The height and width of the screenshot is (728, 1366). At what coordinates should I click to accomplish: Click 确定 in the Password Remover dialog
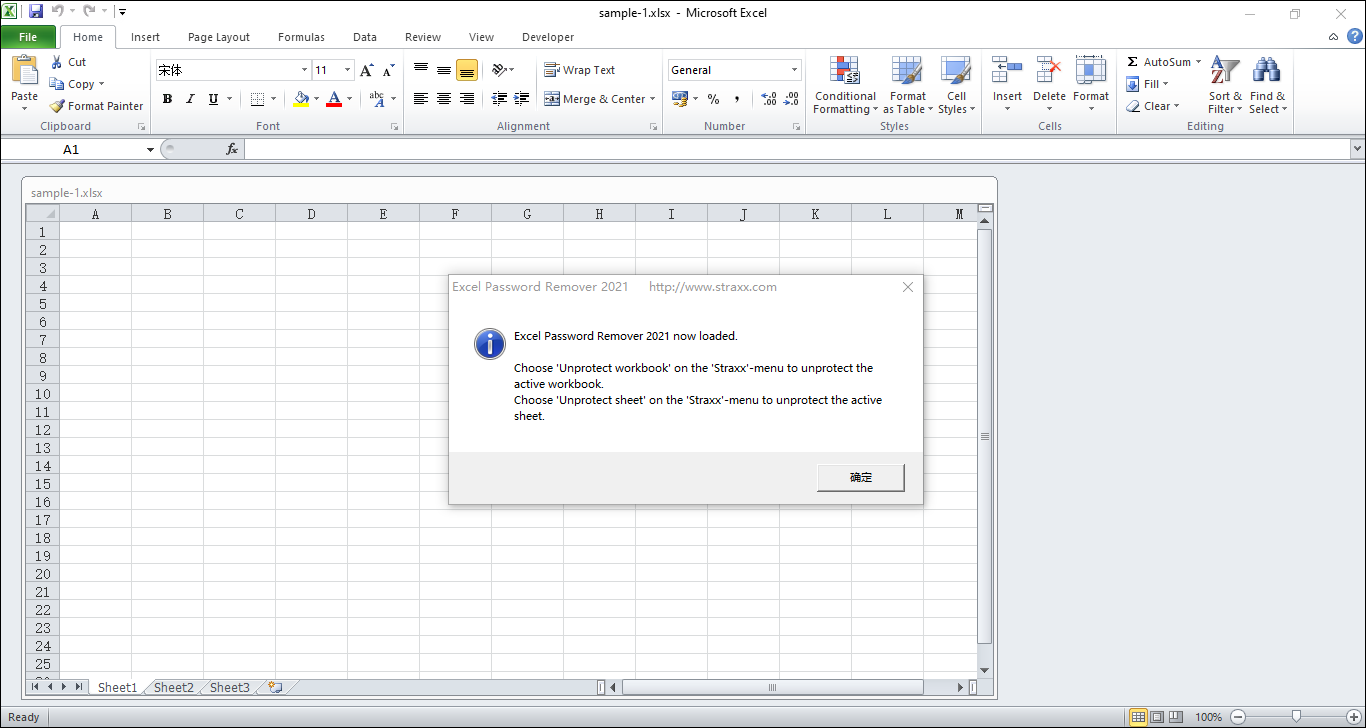[x=861, y=478]
